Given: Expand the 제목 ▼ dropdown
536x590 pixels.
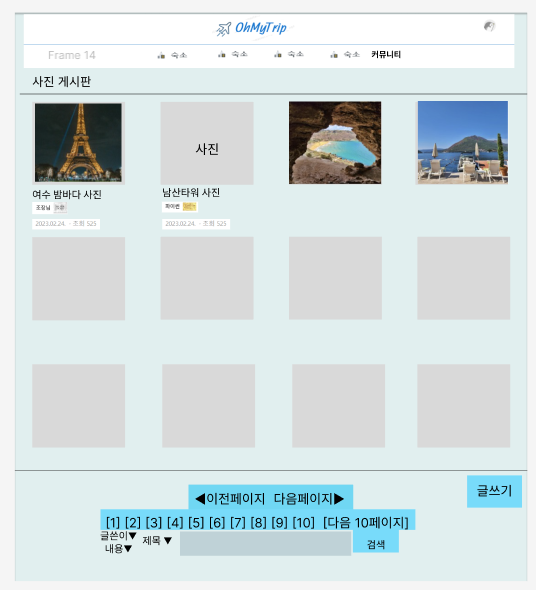Looking at the screenshot, I should (x=157, y=541).
